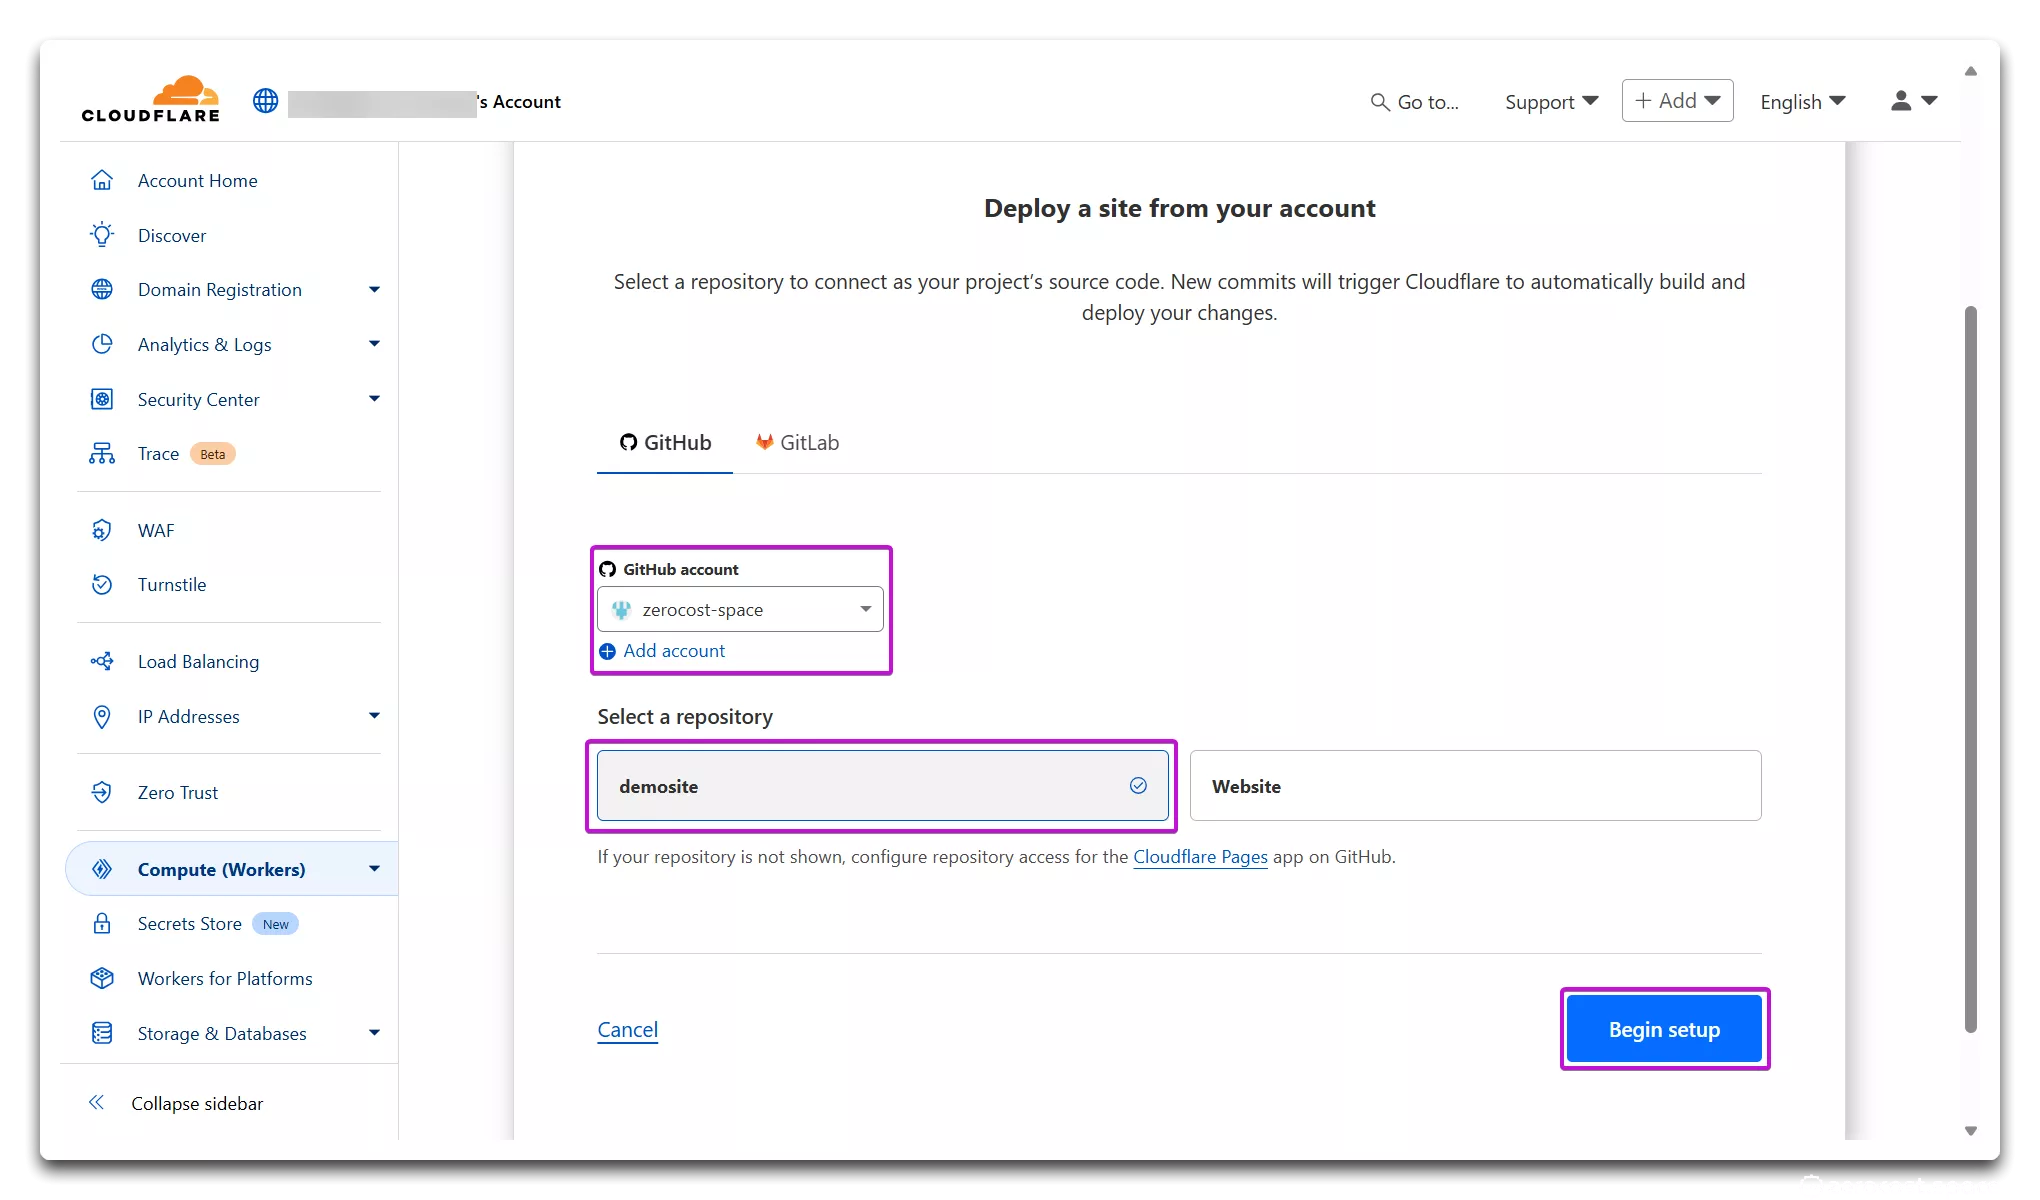Click the Begin setup button
The image size is (2040, 1200).
1664,1029
